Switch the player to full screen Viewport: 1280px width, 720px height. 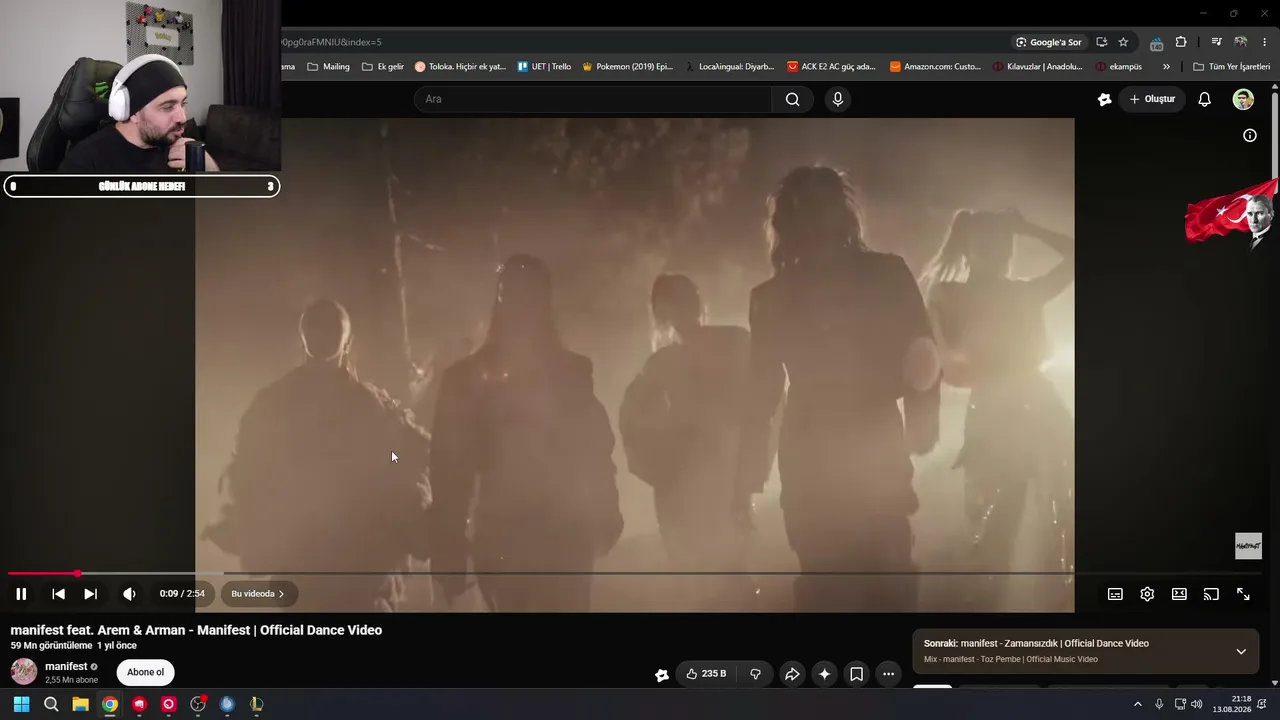click(1243, 594)
